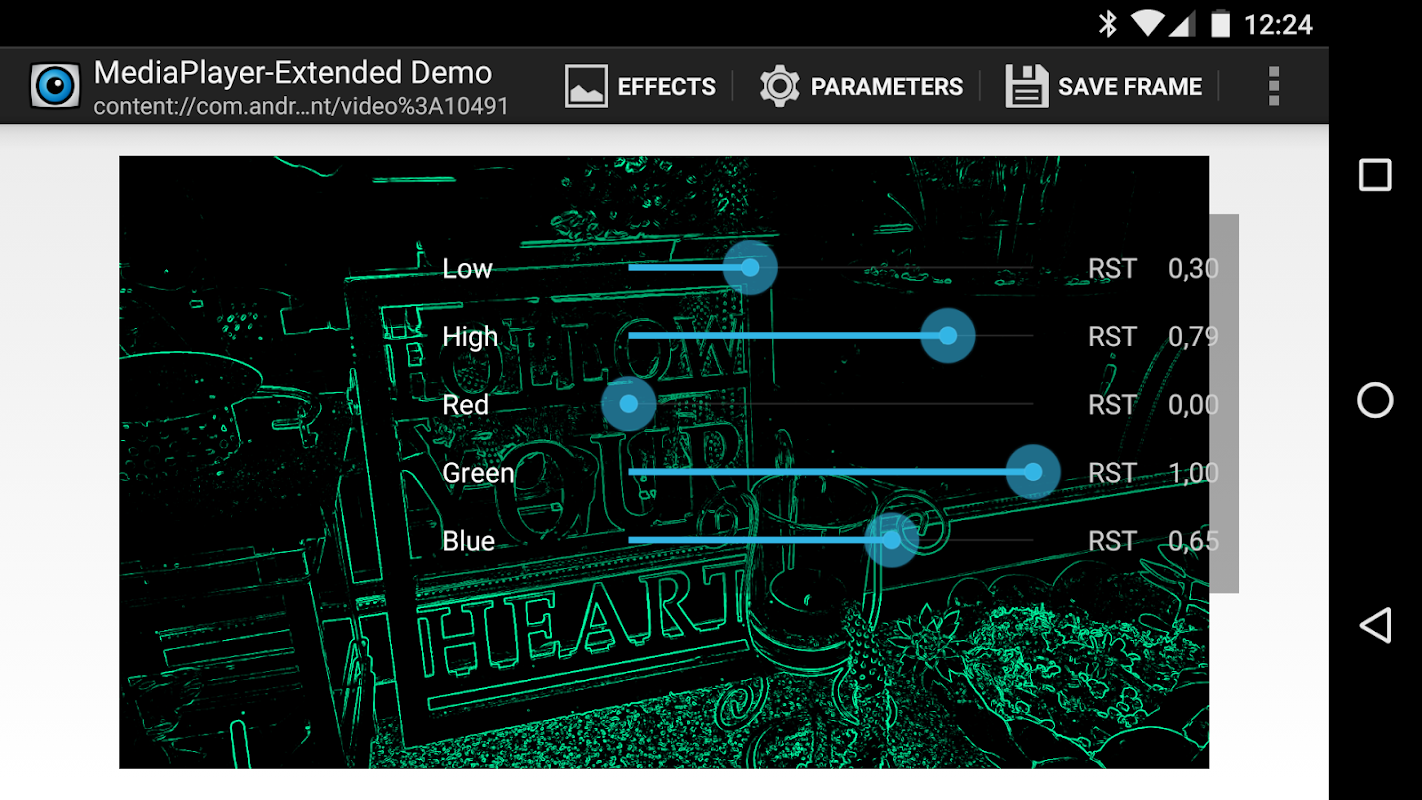Reset the High parameter with RST
Screen dimensions: 1422x800
click(x=1112, y=337)
